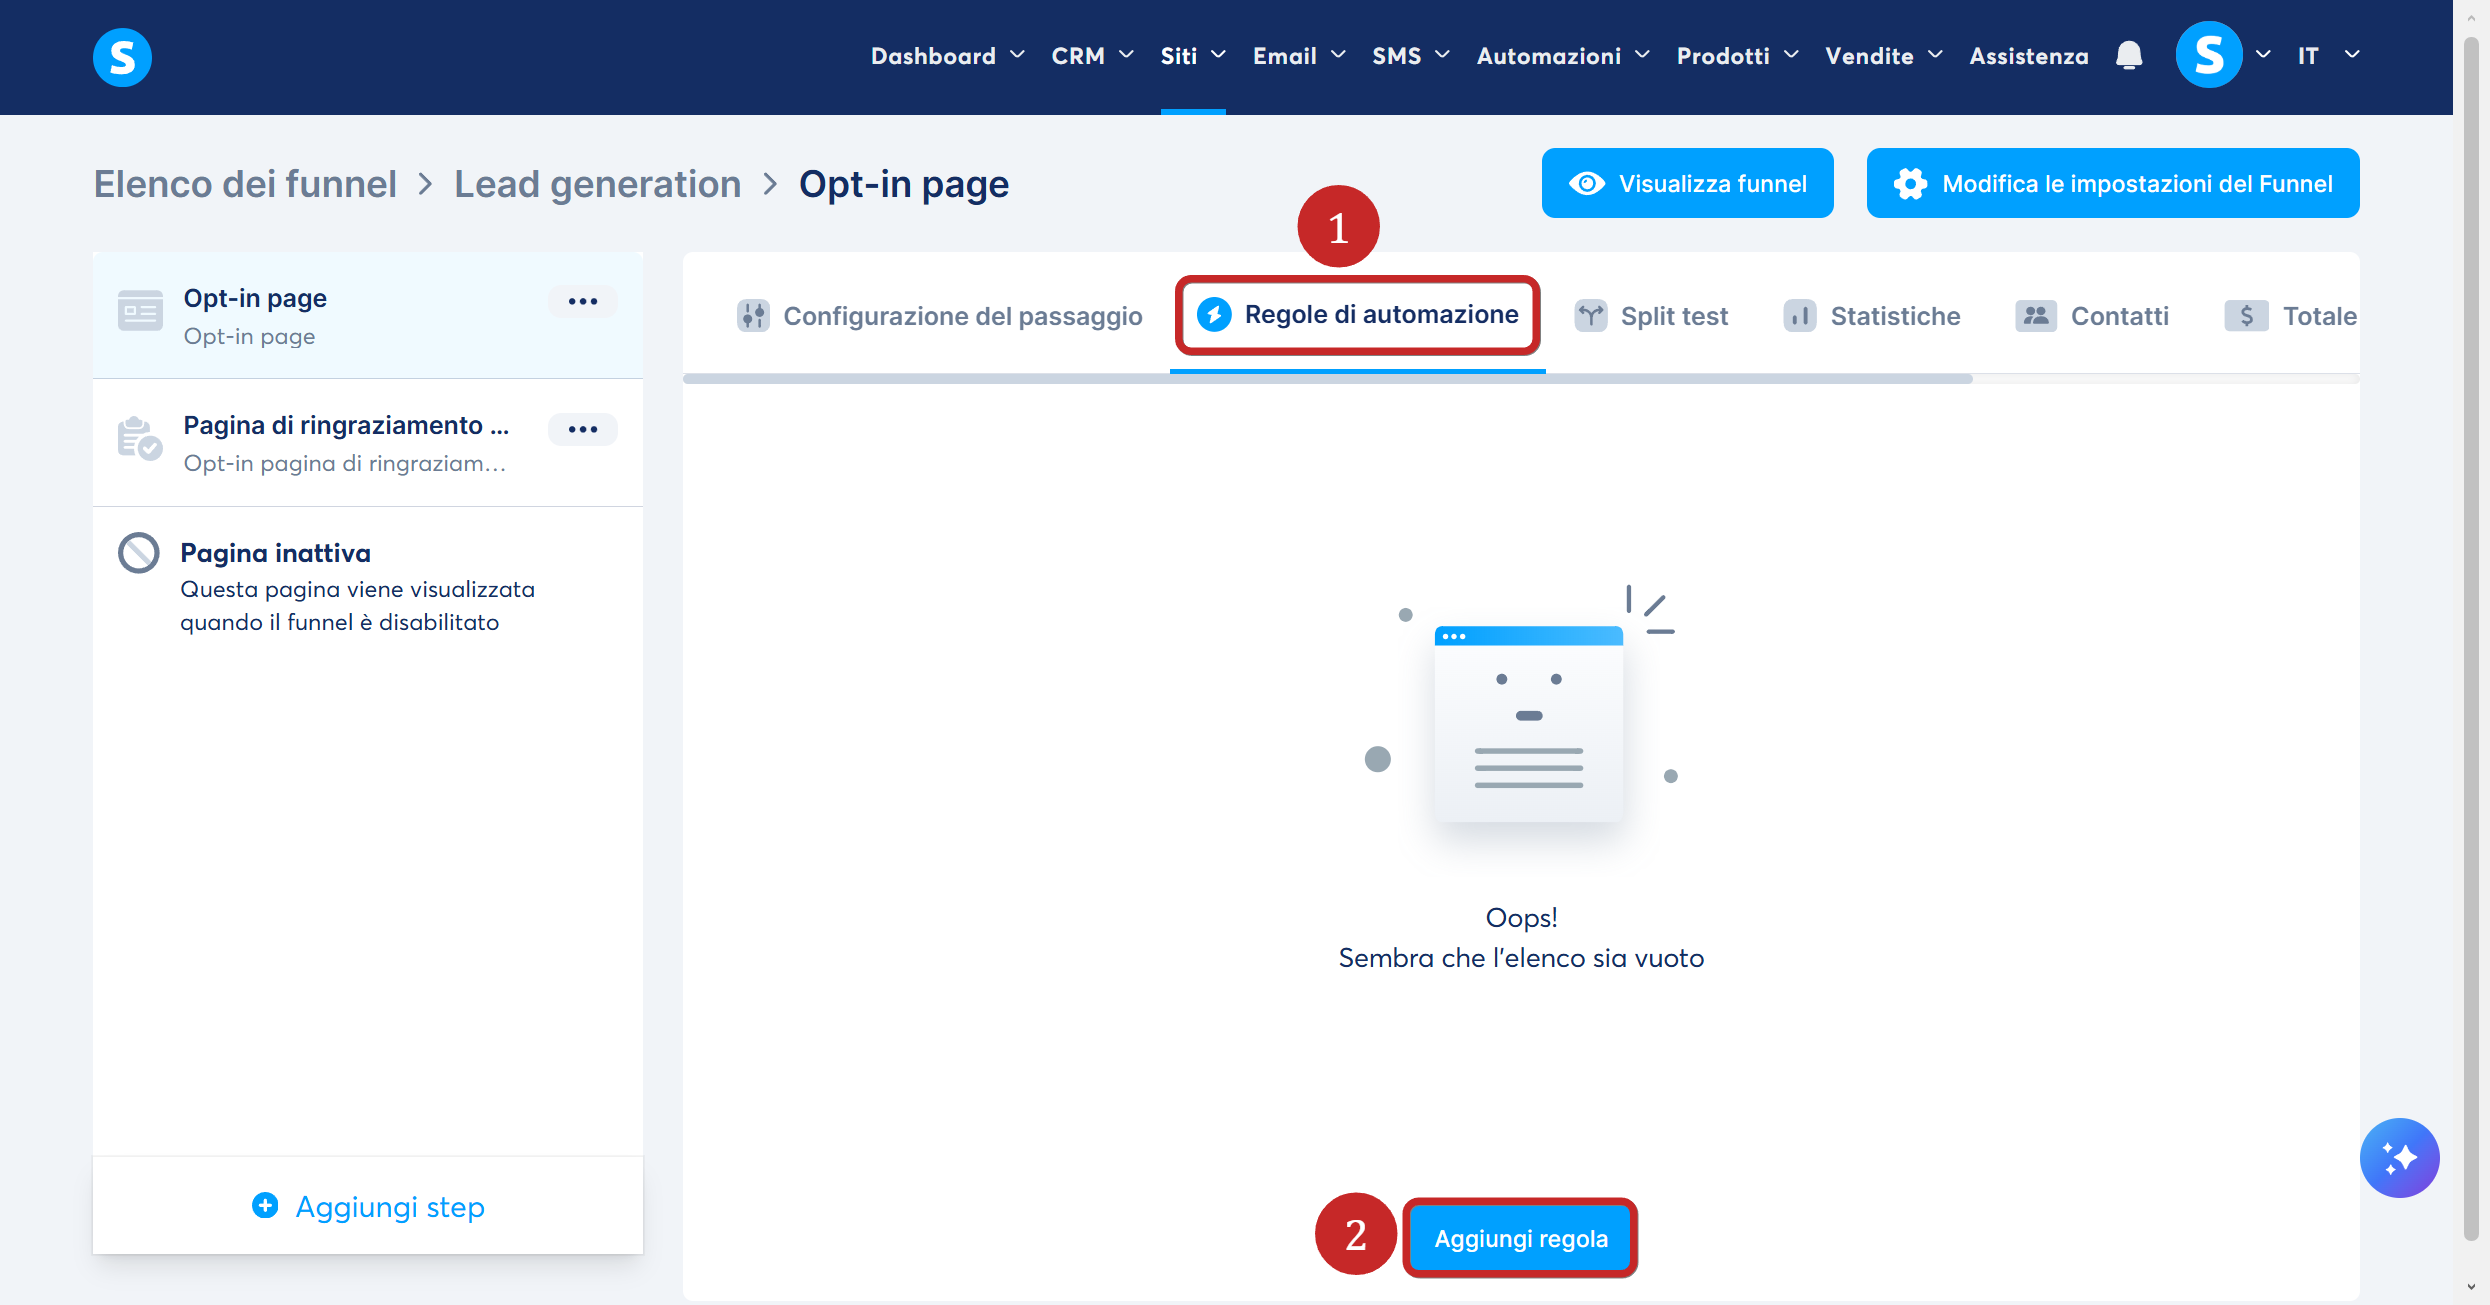
Task: Click the Aggiungi regola button
Action: [x=1520, y=1238]
